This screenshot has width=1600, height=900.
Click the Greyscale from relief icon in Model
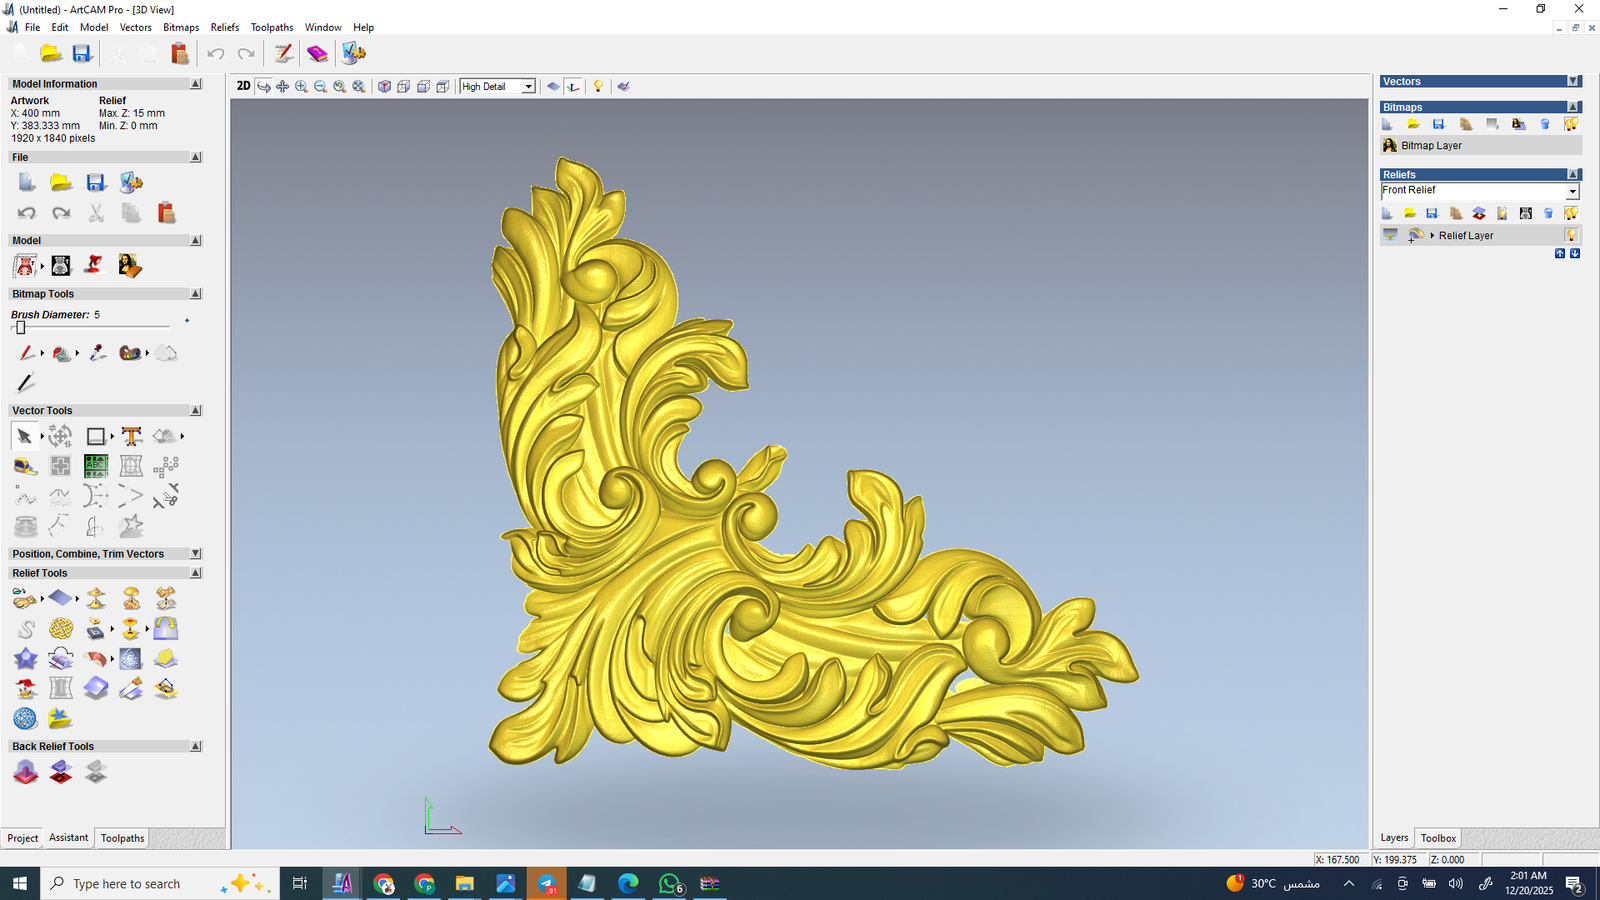[x=61, y=265]
